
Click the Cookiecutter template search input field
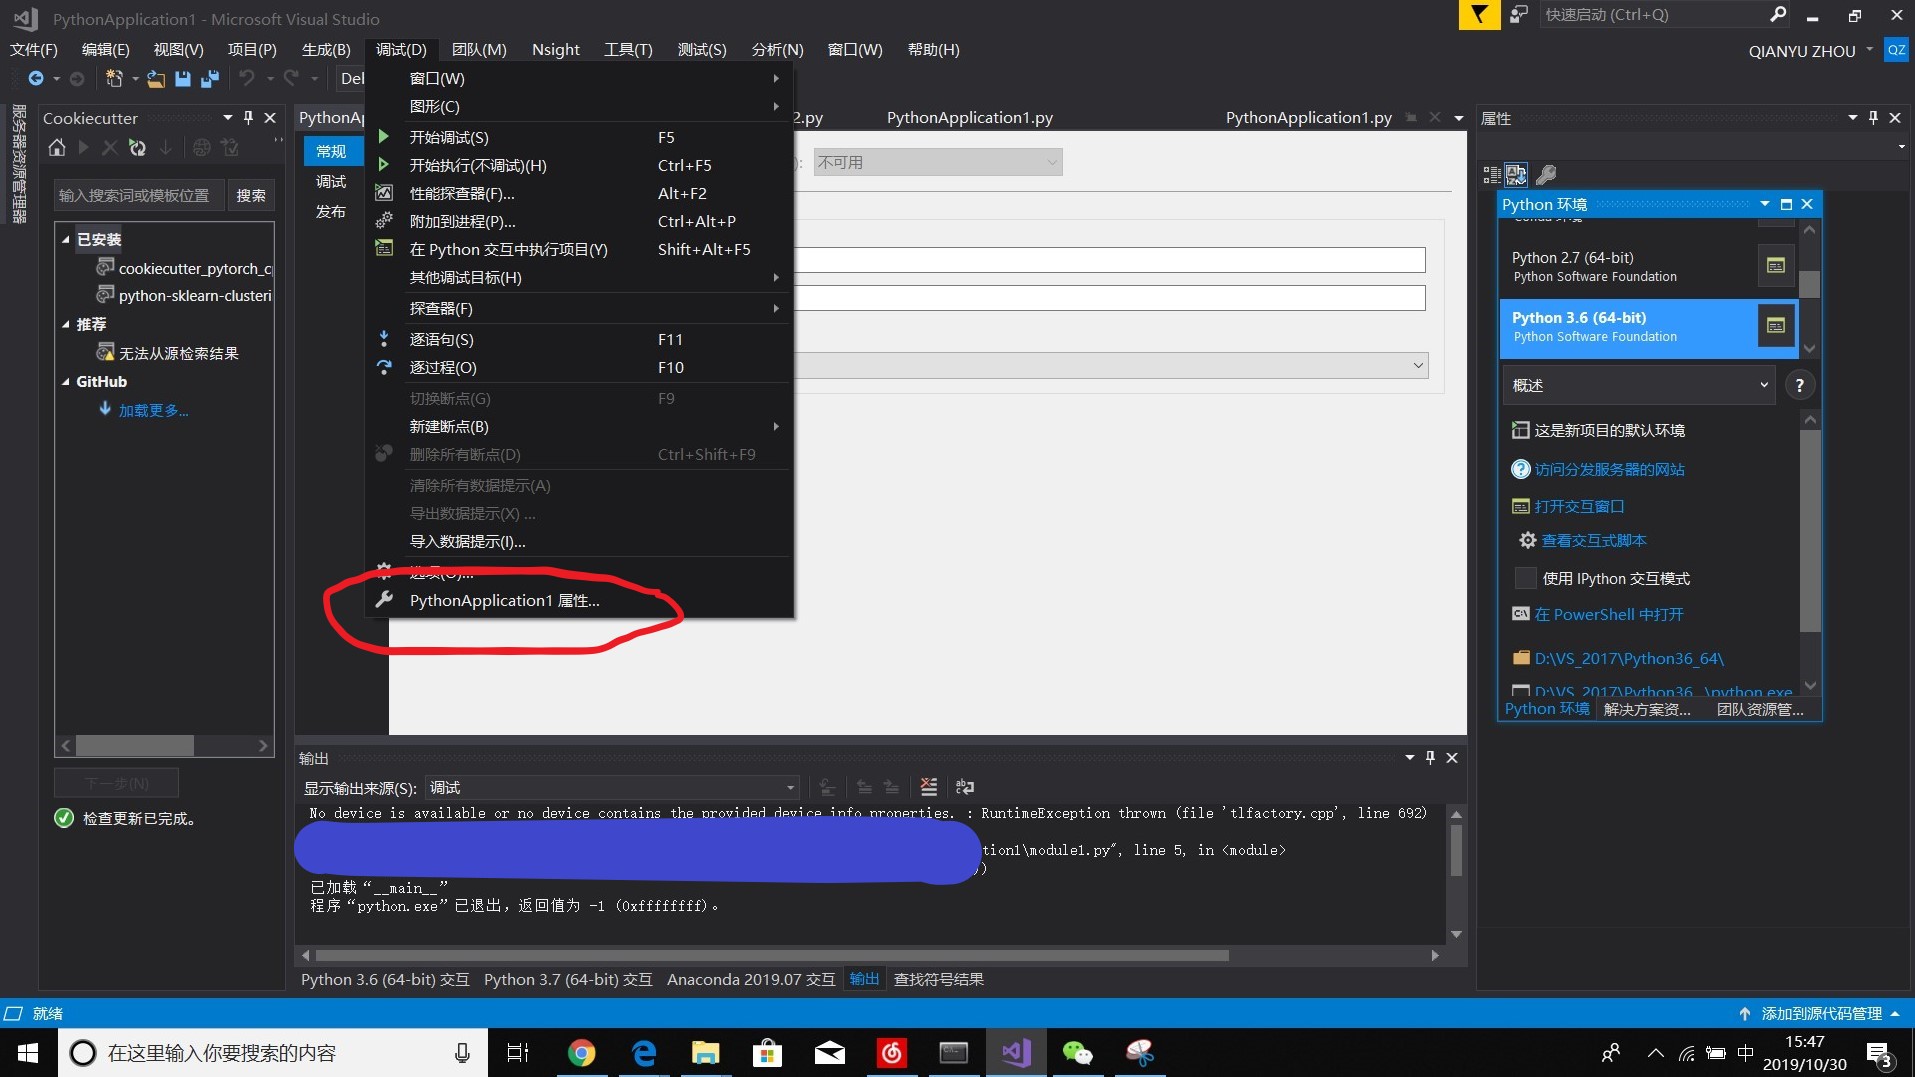click(x=139, y=195)
